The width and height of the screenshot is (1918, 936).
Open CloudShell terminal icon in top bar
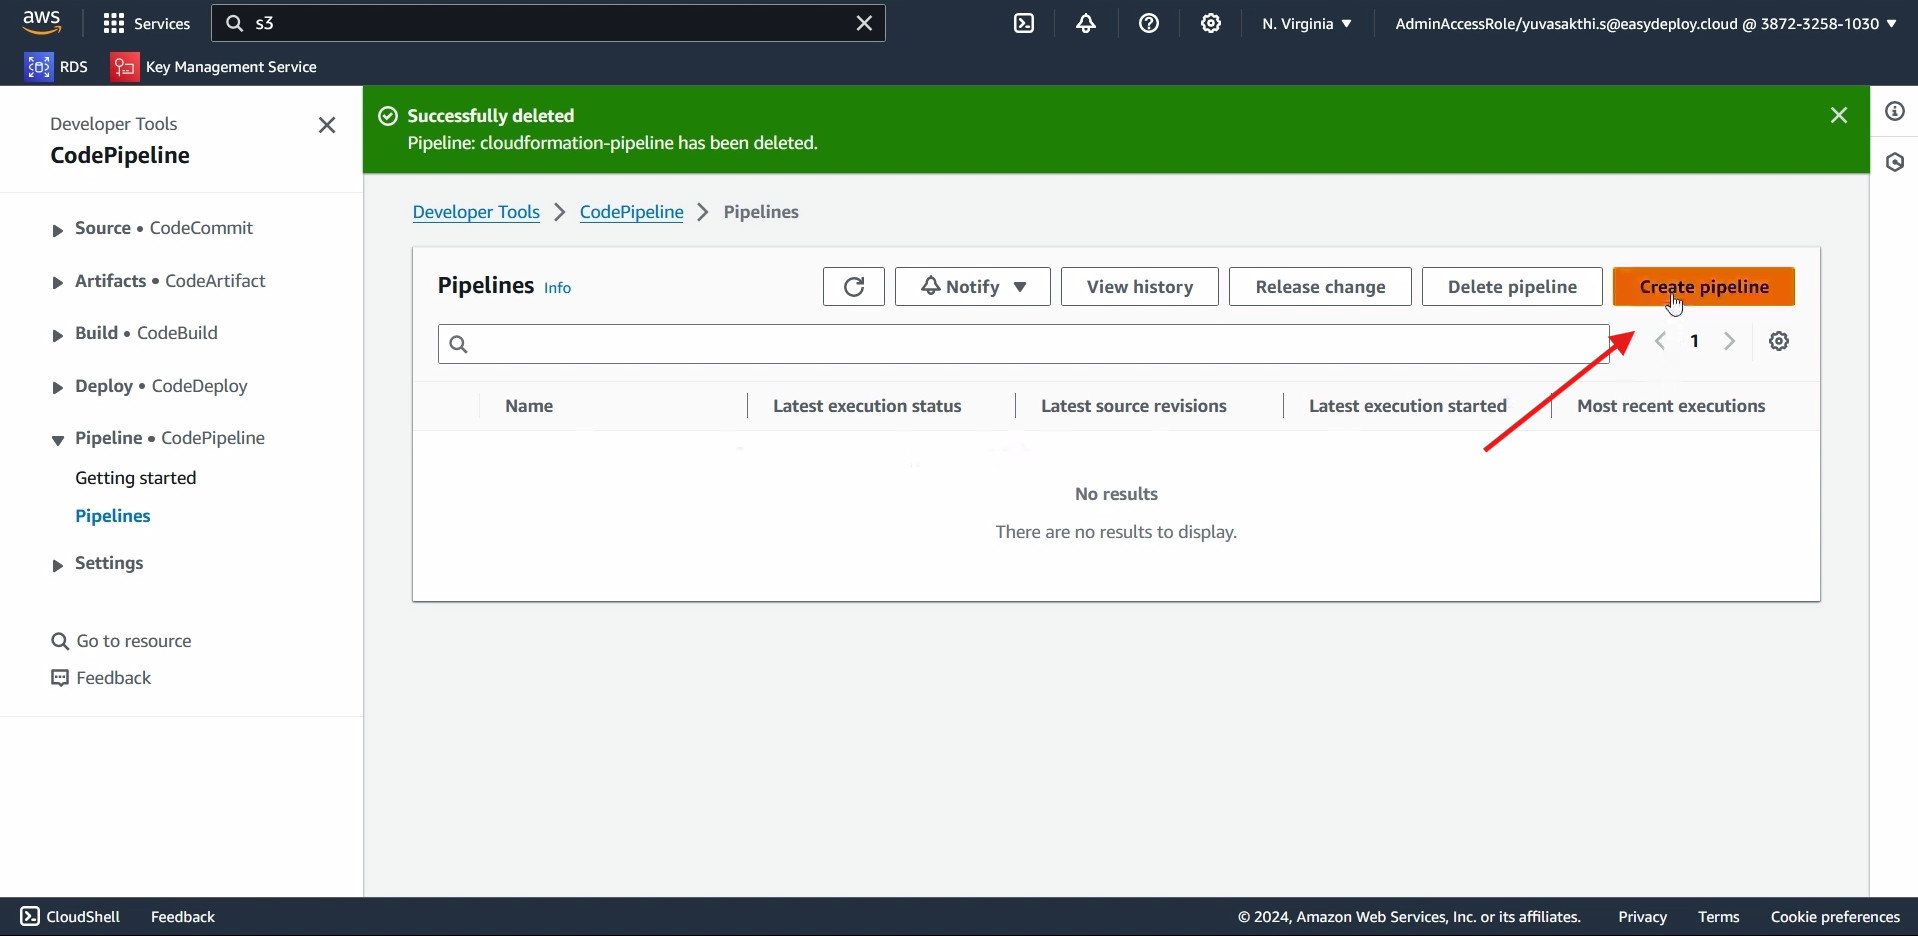(x=1024, y=23)
